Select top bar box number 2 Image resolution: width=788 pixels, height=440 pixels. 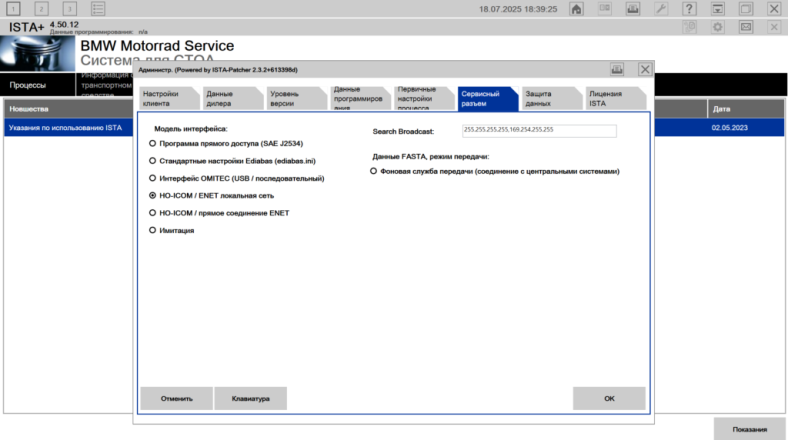pos(41,9)
